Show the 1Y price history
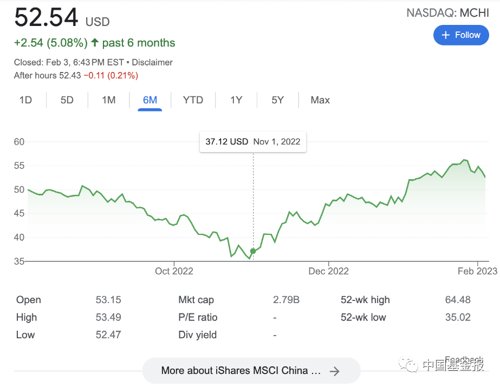The image size is (500, 387). (x=236, y=100)
